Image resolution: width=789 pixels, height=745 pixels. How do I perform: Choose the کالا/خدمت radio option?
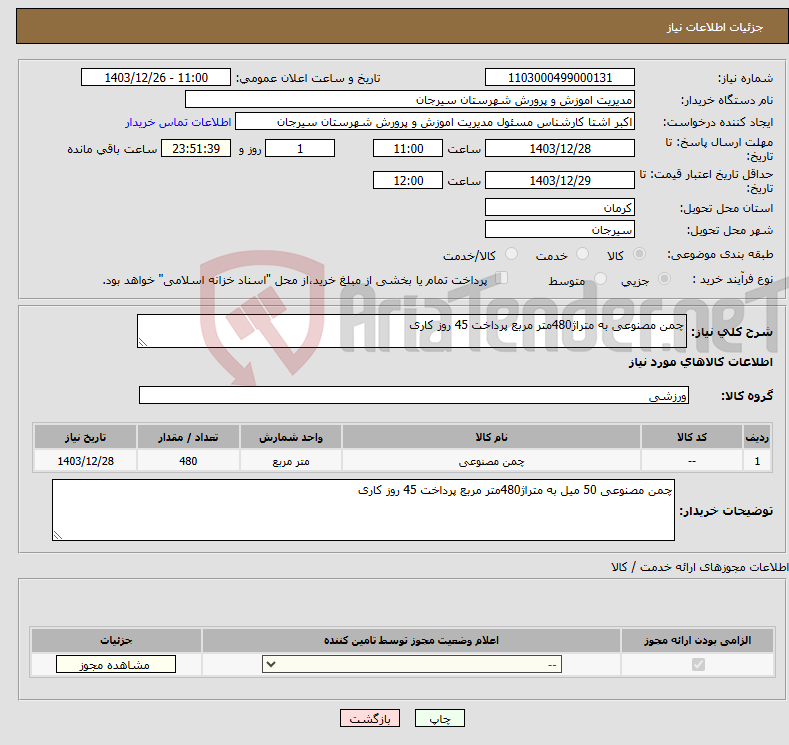(511, 255)
